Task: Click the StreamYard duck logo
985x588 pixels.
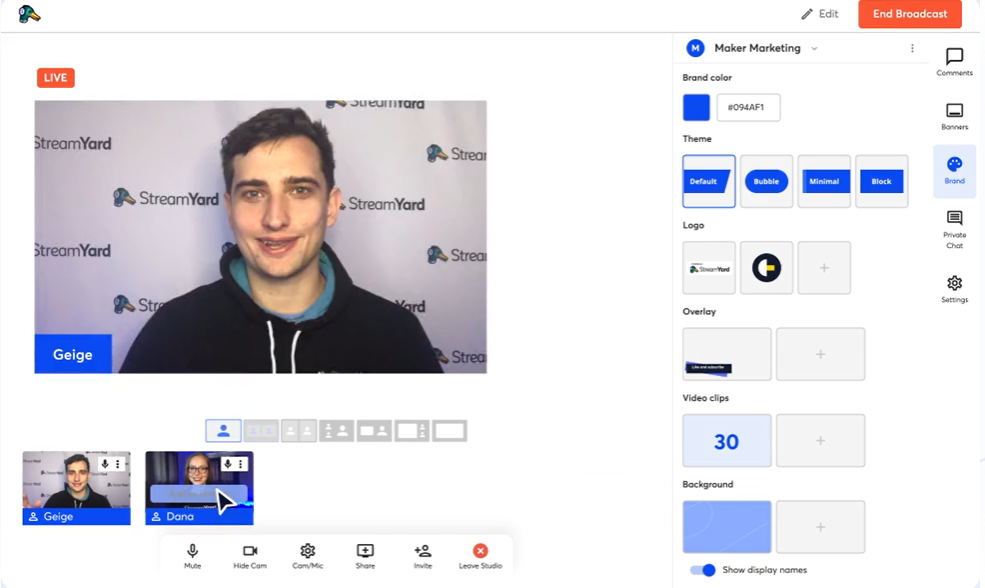Action: [x=29, y=14]
